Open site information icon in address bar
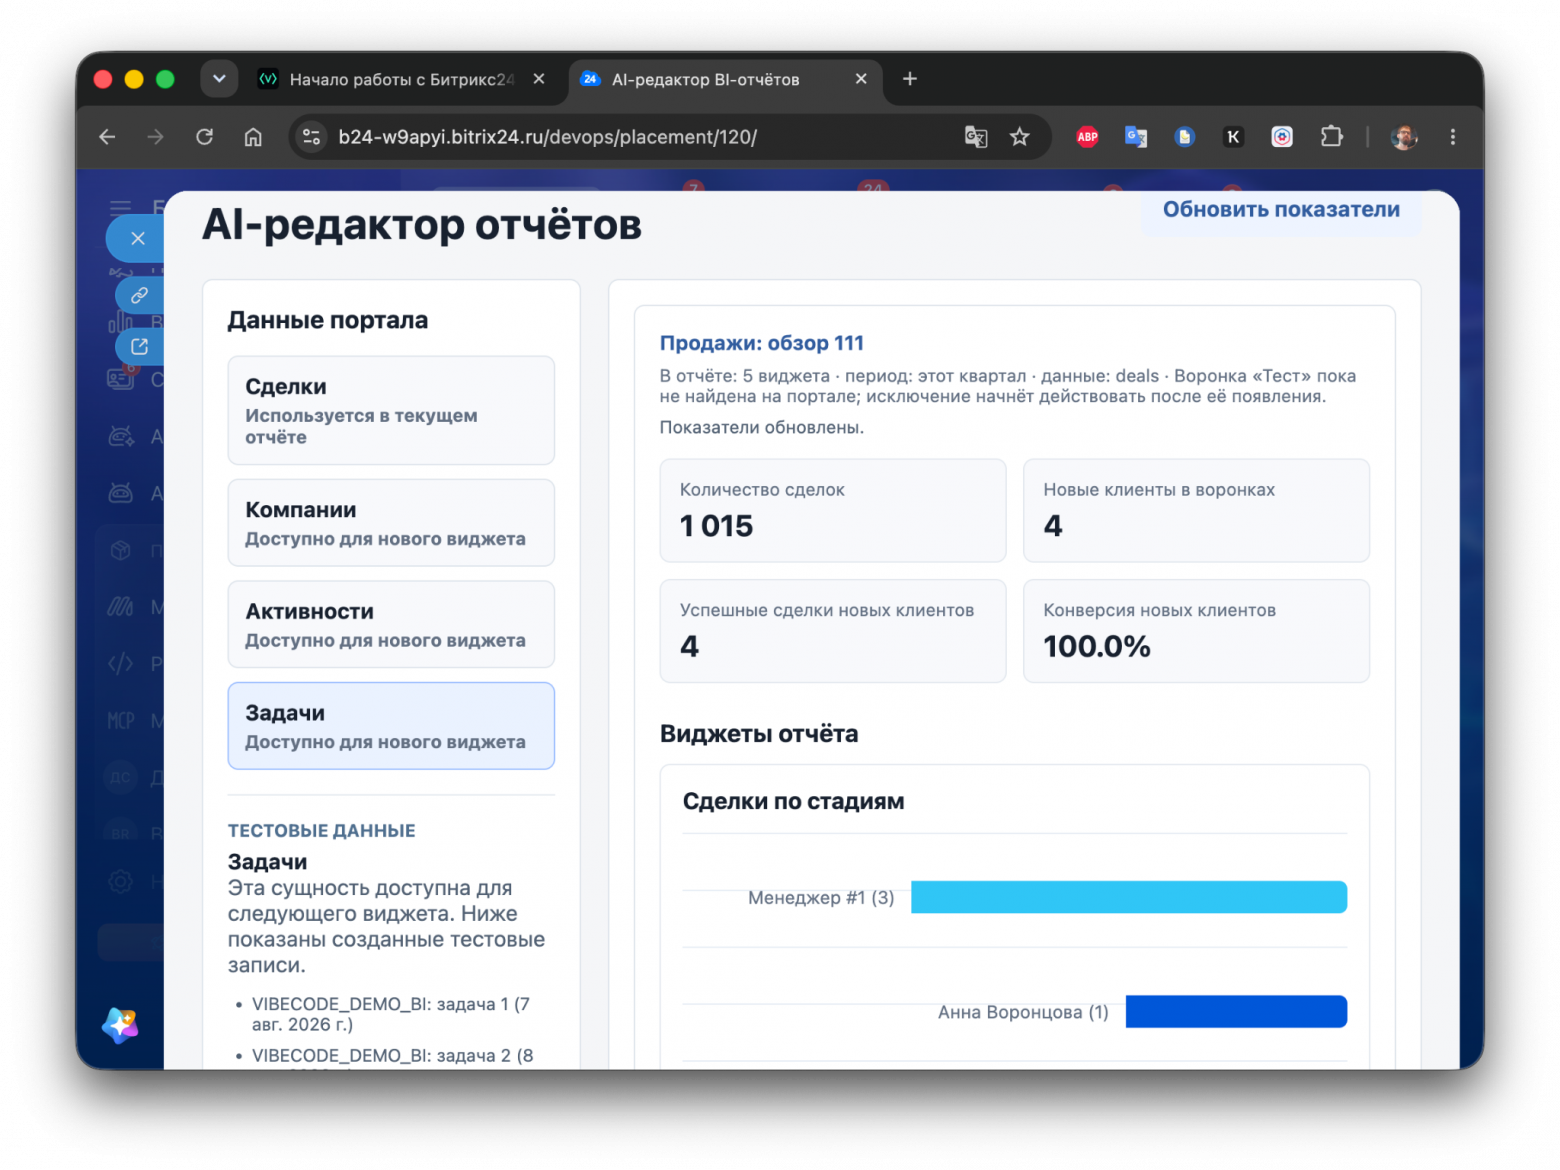1560x1170 pixels. 312,137
